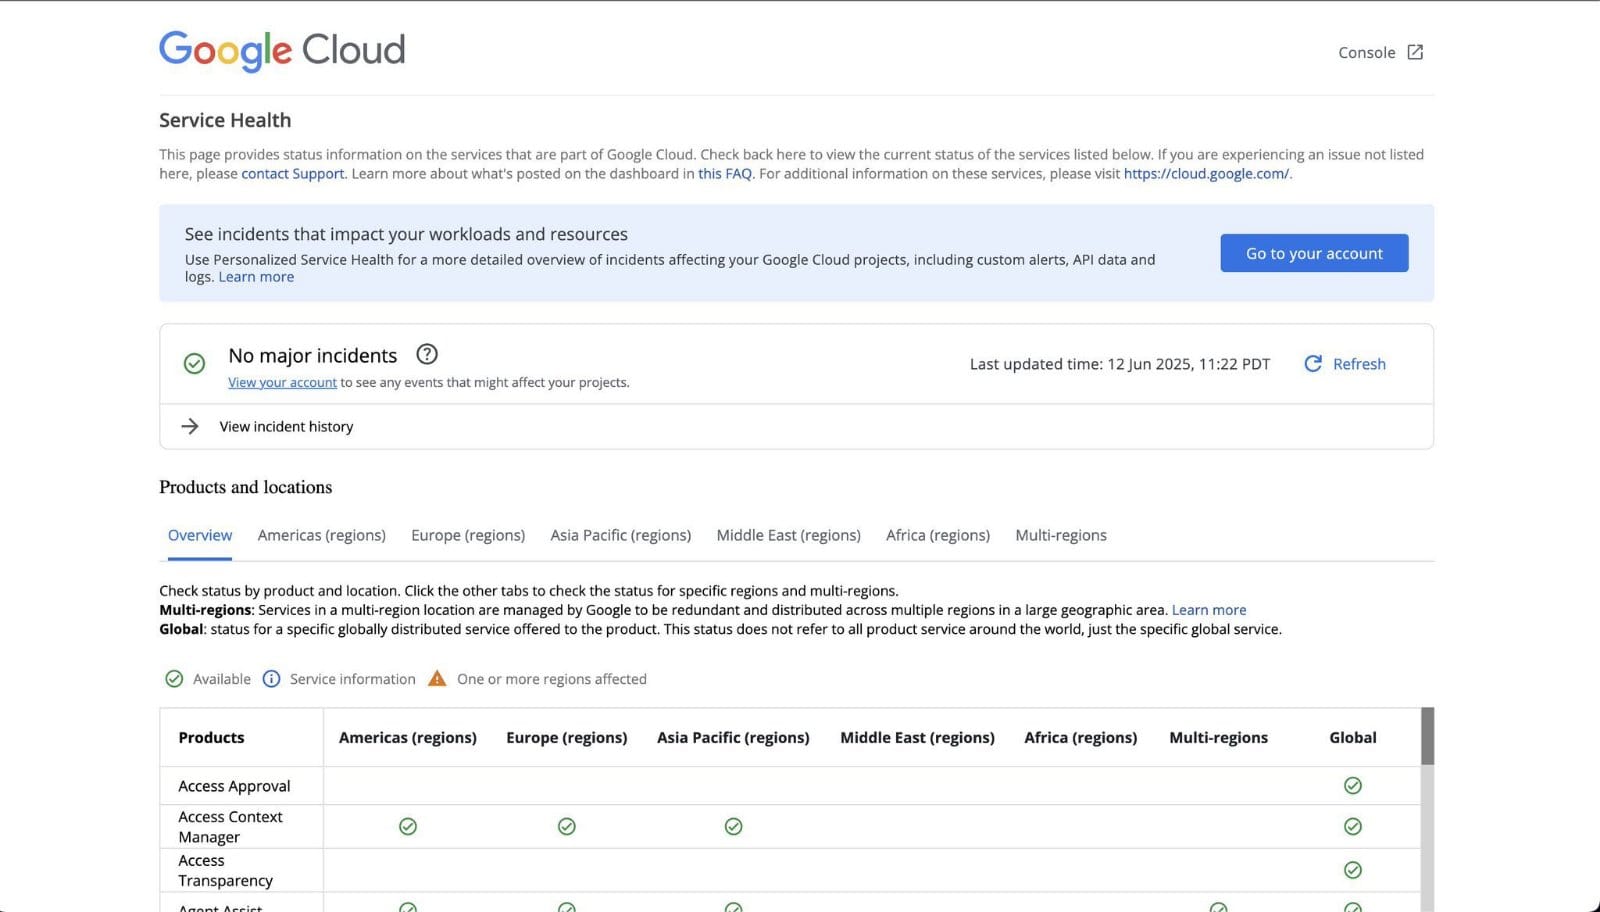Click the orange warning legend icon
The image size is (1600, 912).
(437, 679)
